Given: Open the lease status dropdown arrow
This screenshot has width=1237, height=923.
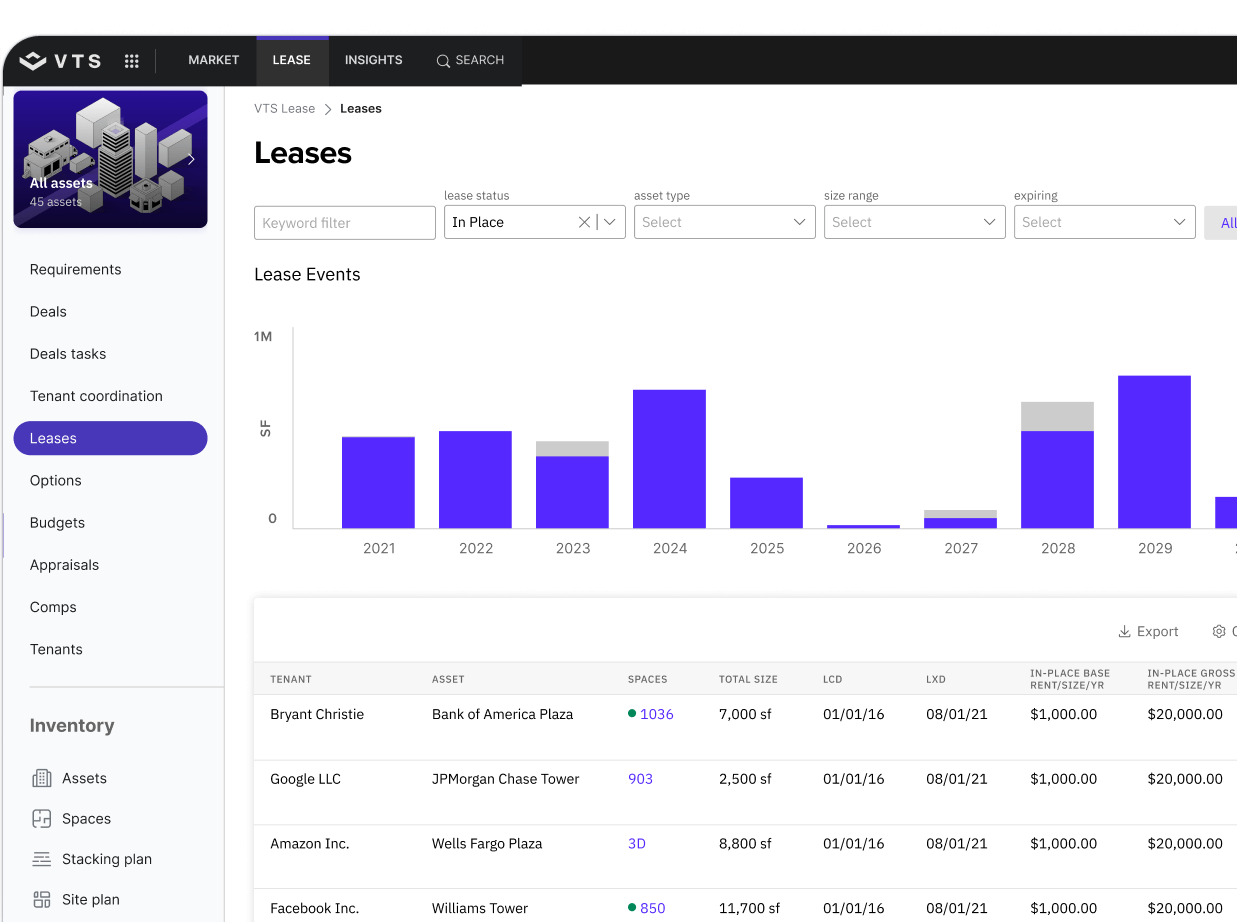Looking at the screenshot, I should 610,222.
